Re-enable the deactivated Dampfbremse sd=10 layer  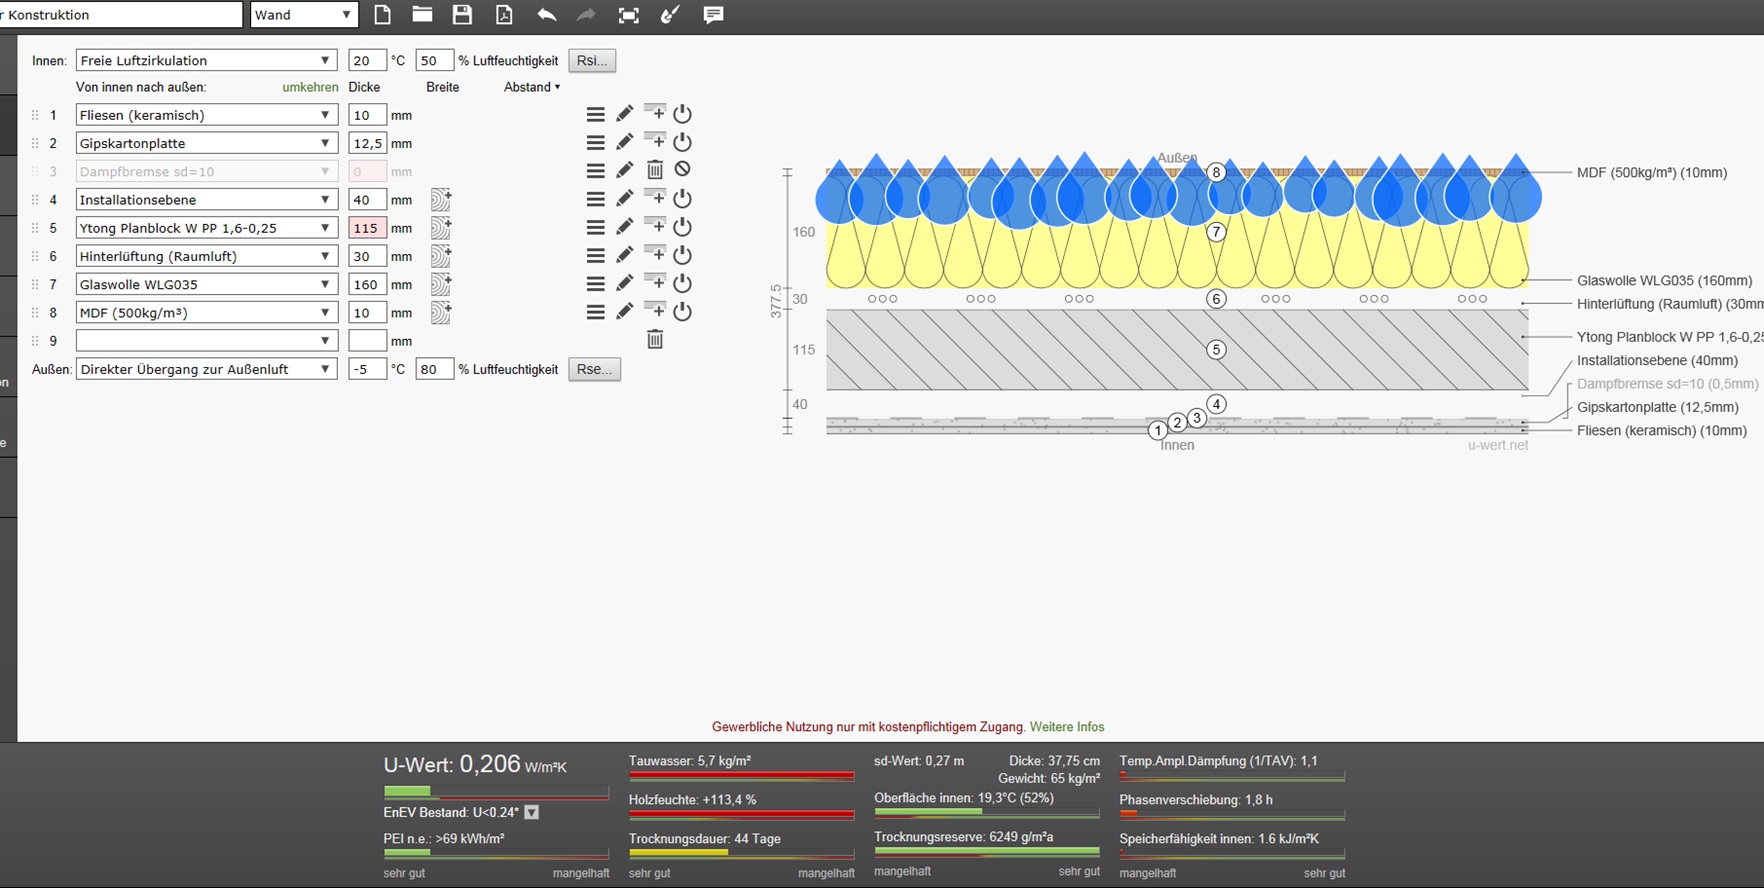[682, 170]
